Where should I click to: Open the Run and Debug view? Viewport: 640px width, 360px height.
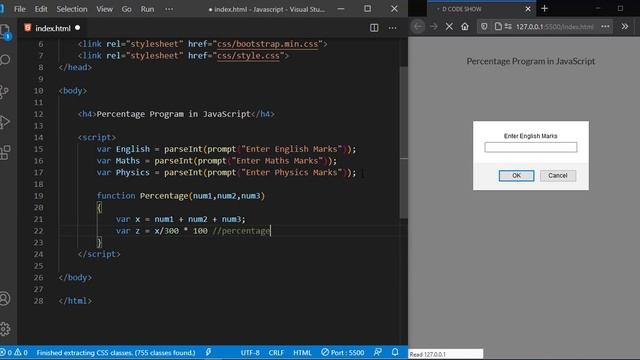(5, 122)
